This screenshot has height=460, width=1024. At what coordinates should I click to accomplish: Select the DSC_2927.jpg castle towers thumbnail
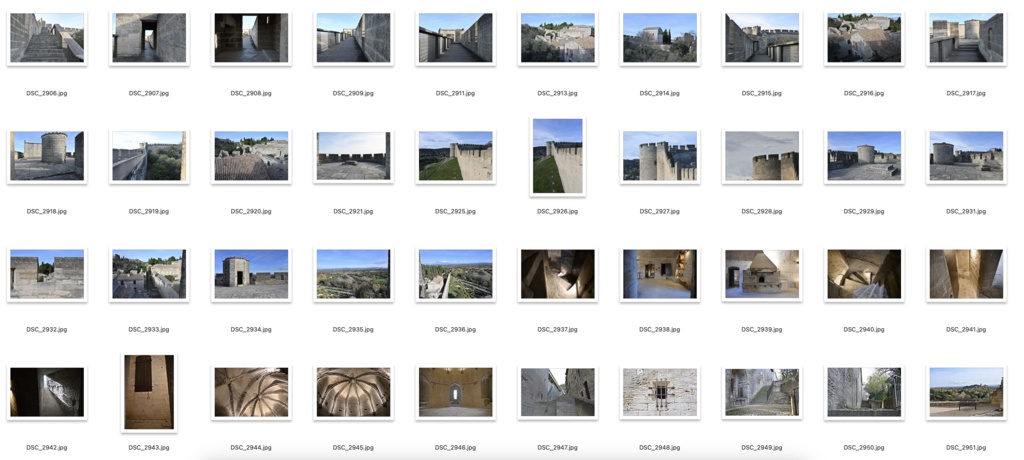660,156
